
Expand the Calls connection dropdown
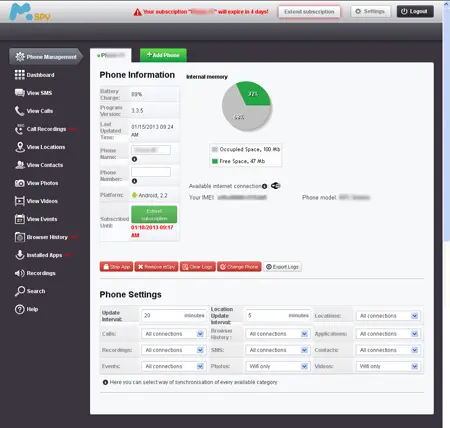click(174, 334)
